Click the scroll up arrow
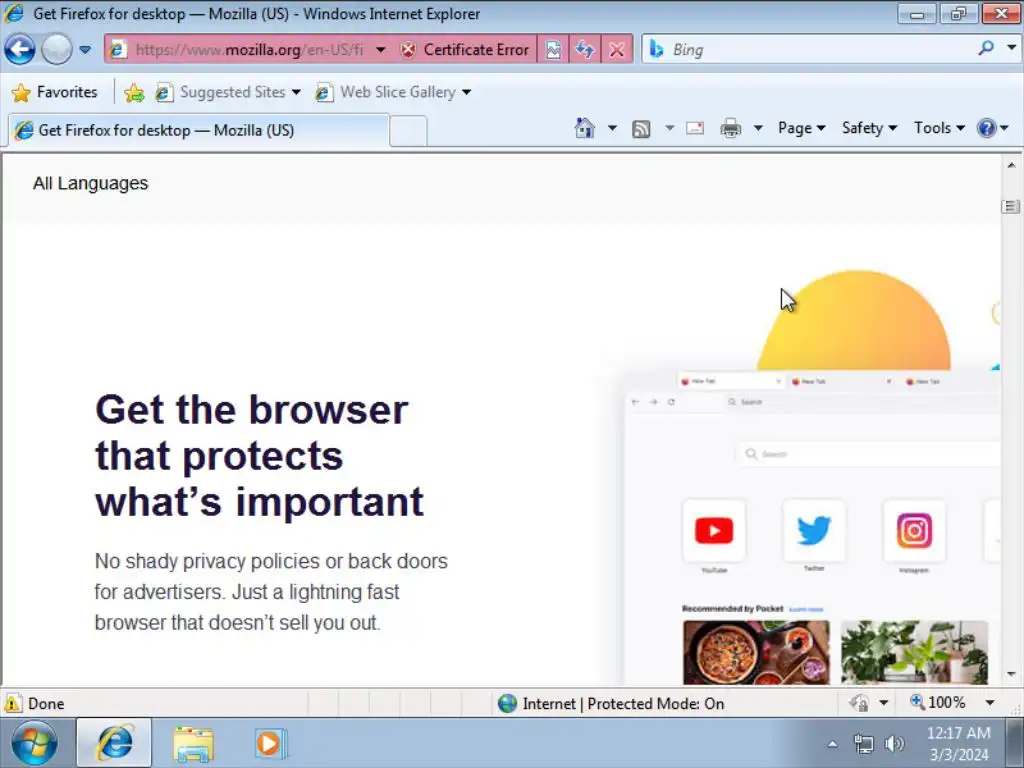 1011,165
